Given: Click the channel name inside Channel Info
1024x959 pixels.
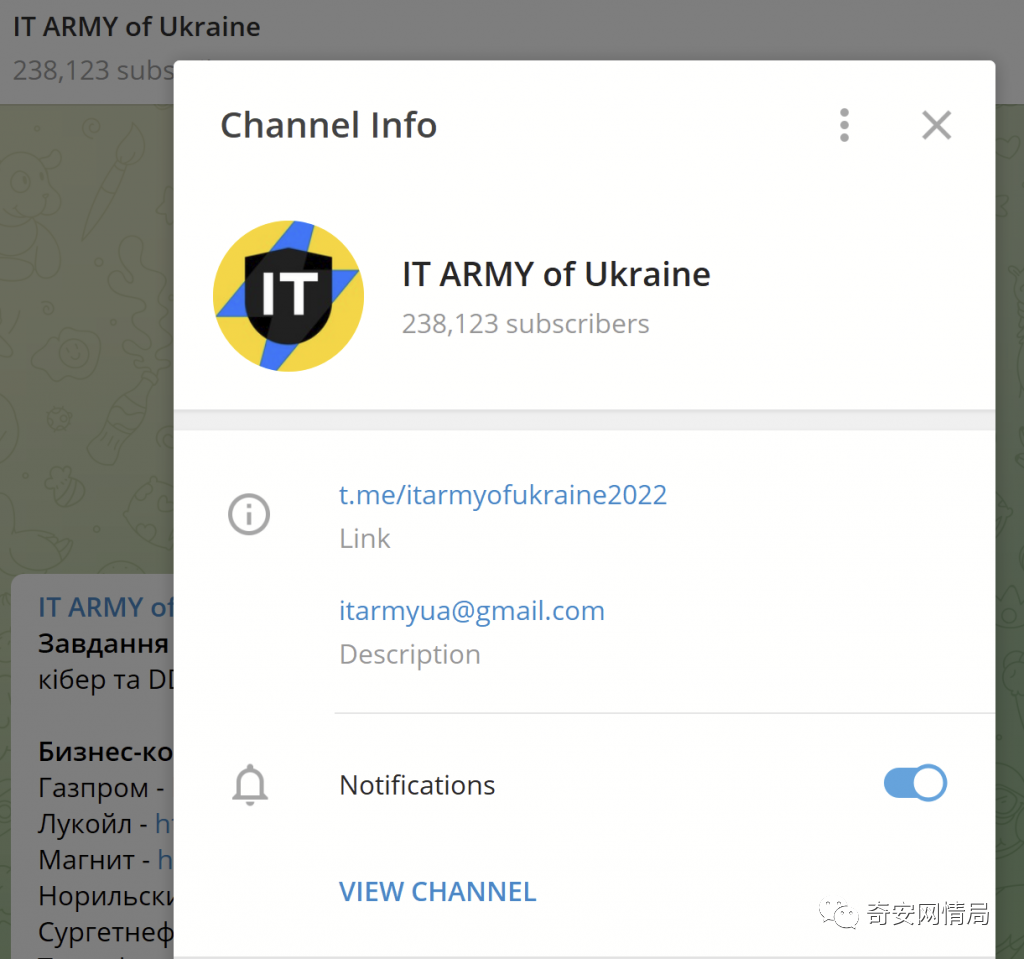Looking at the screenshot, I should [556, 274].
